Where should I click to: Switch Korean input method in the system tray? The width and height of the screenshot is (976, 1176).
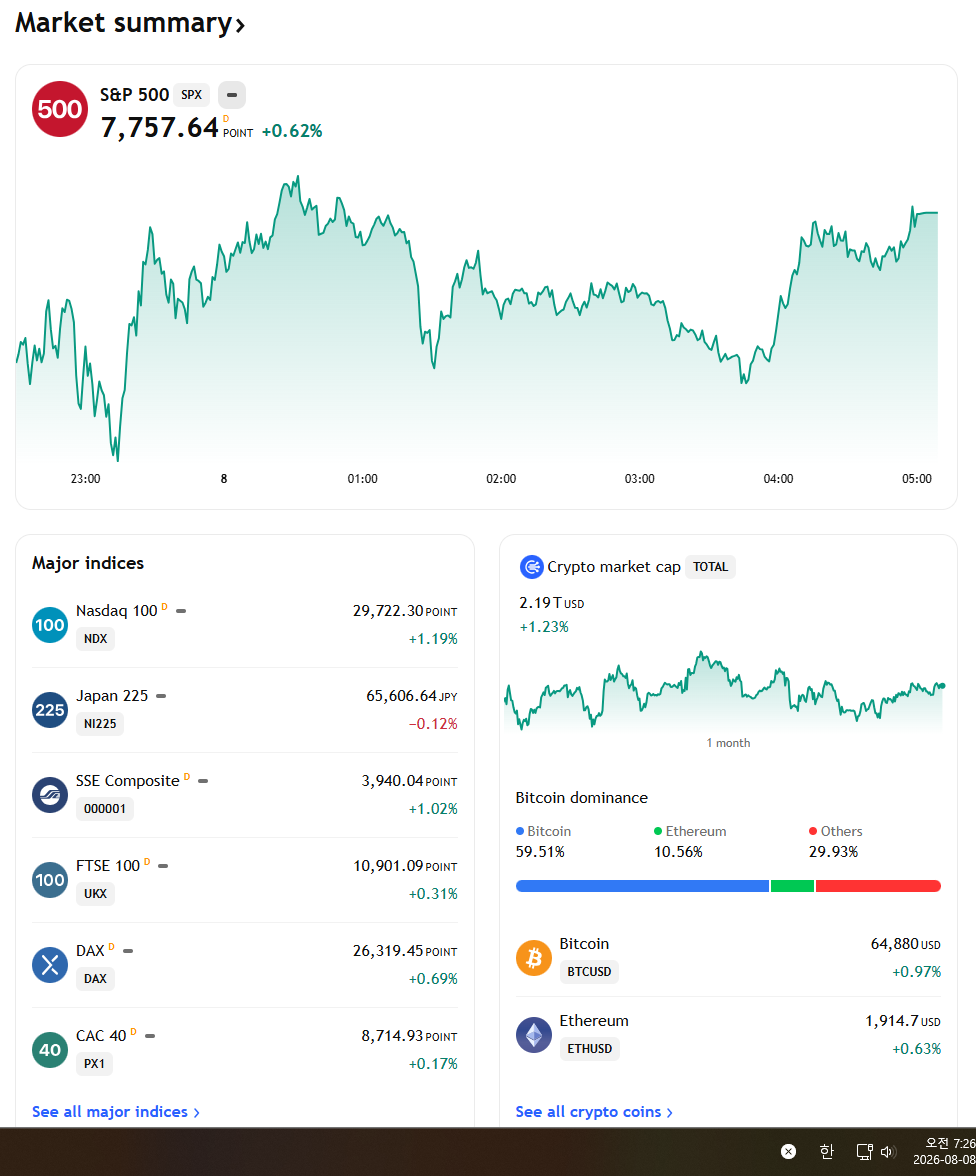point(827,1151)
